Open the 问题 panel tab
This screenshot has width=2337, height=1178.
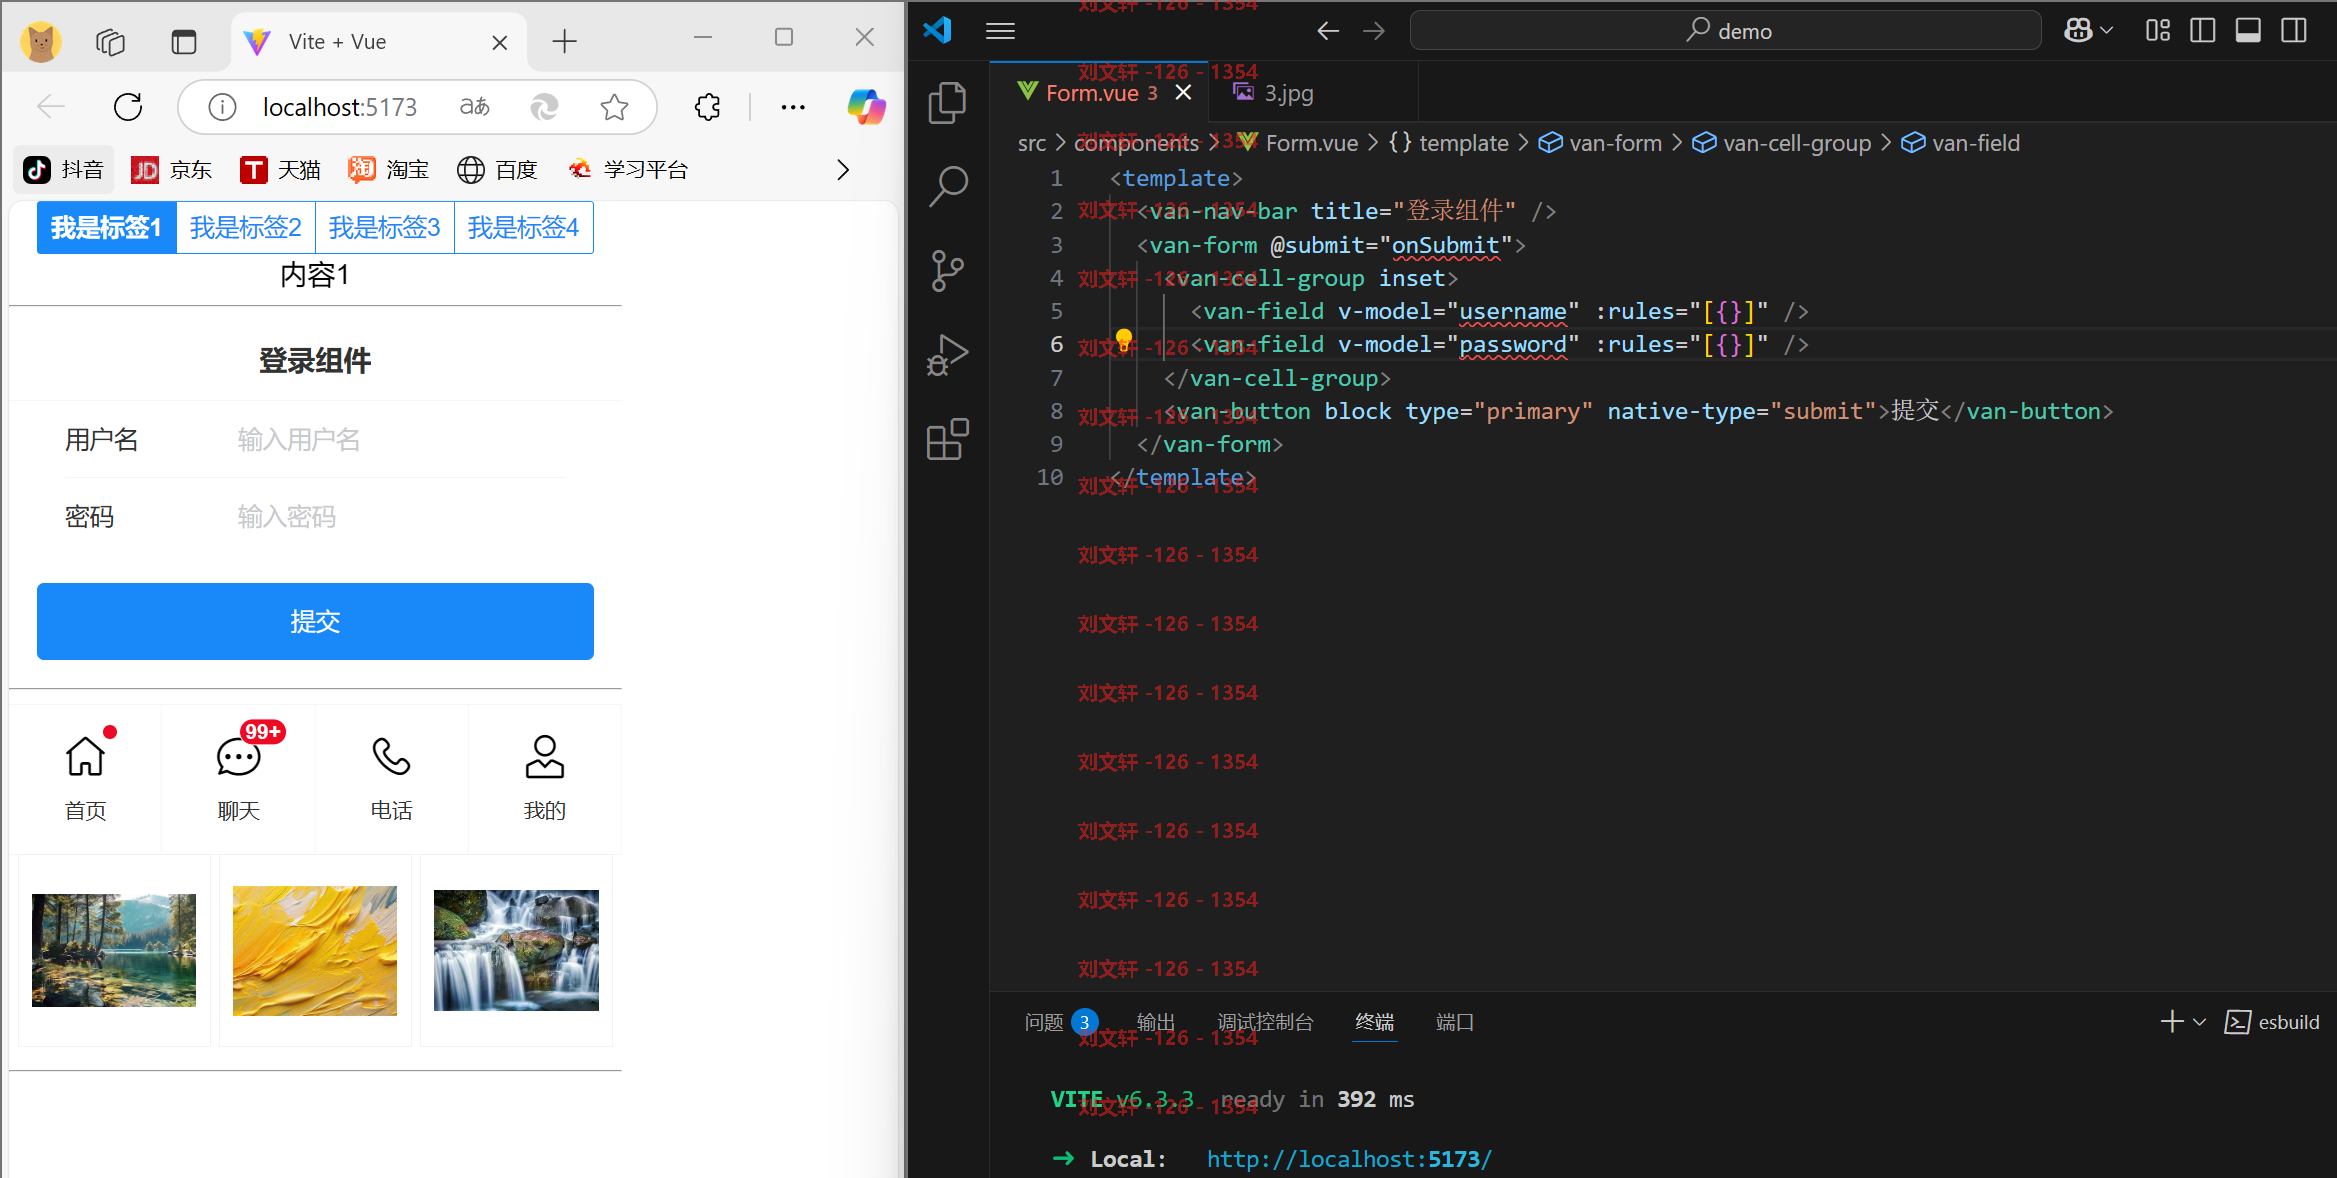click(x=1060, y=1022)
